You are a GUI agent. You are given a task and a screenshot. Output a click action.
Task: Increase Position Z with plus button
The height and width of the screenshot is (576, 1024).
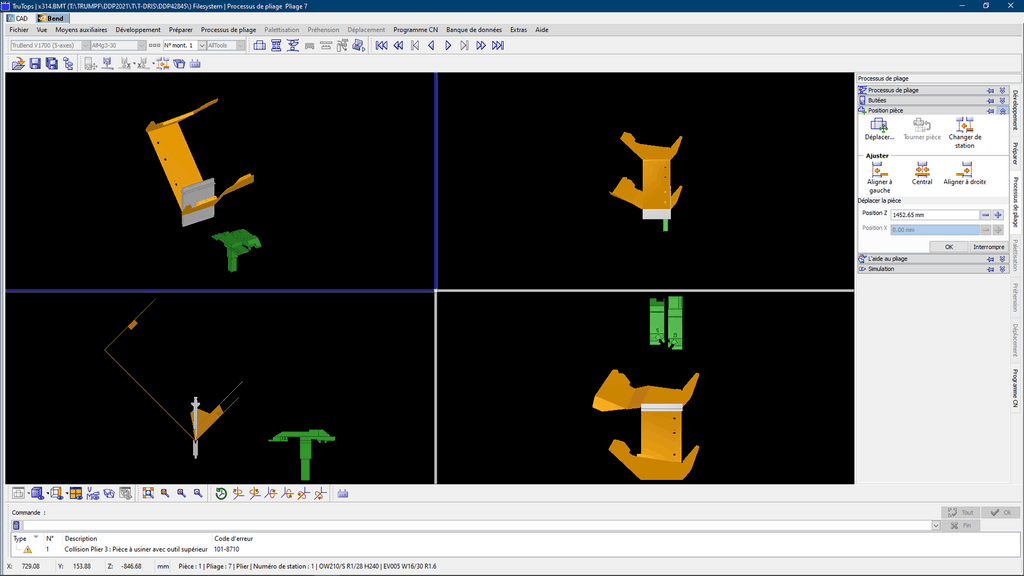coord(998,215)
